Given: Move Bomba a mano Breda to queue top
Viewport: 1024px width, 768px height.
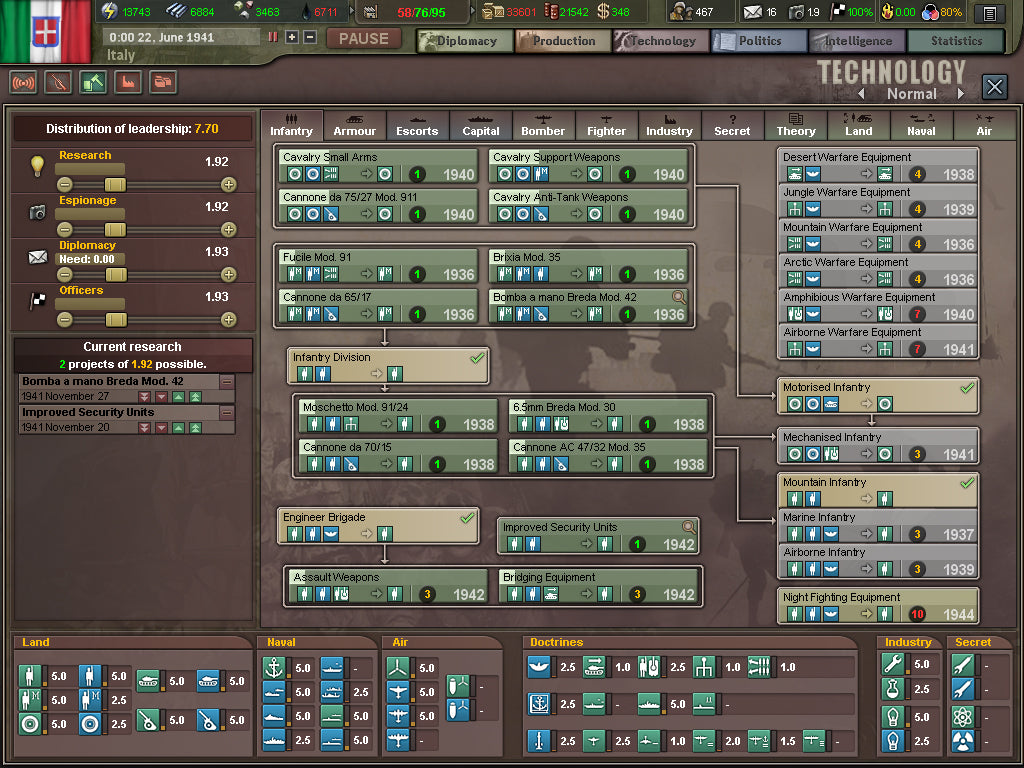Looking at the screenshot, I should tap(194, 397).
